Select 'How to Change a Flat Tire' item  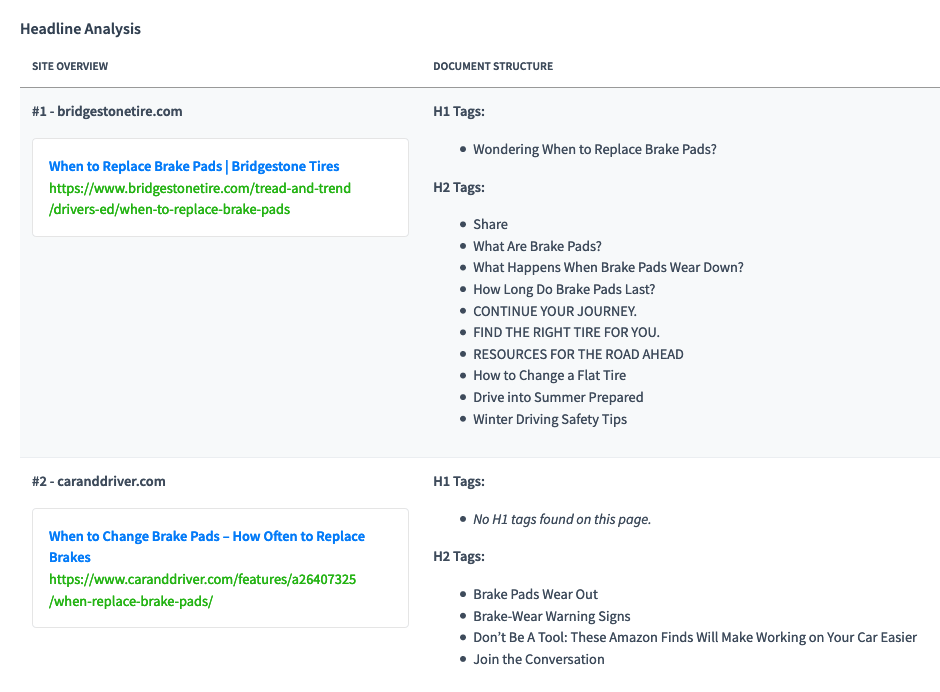[x=550, y=375]
